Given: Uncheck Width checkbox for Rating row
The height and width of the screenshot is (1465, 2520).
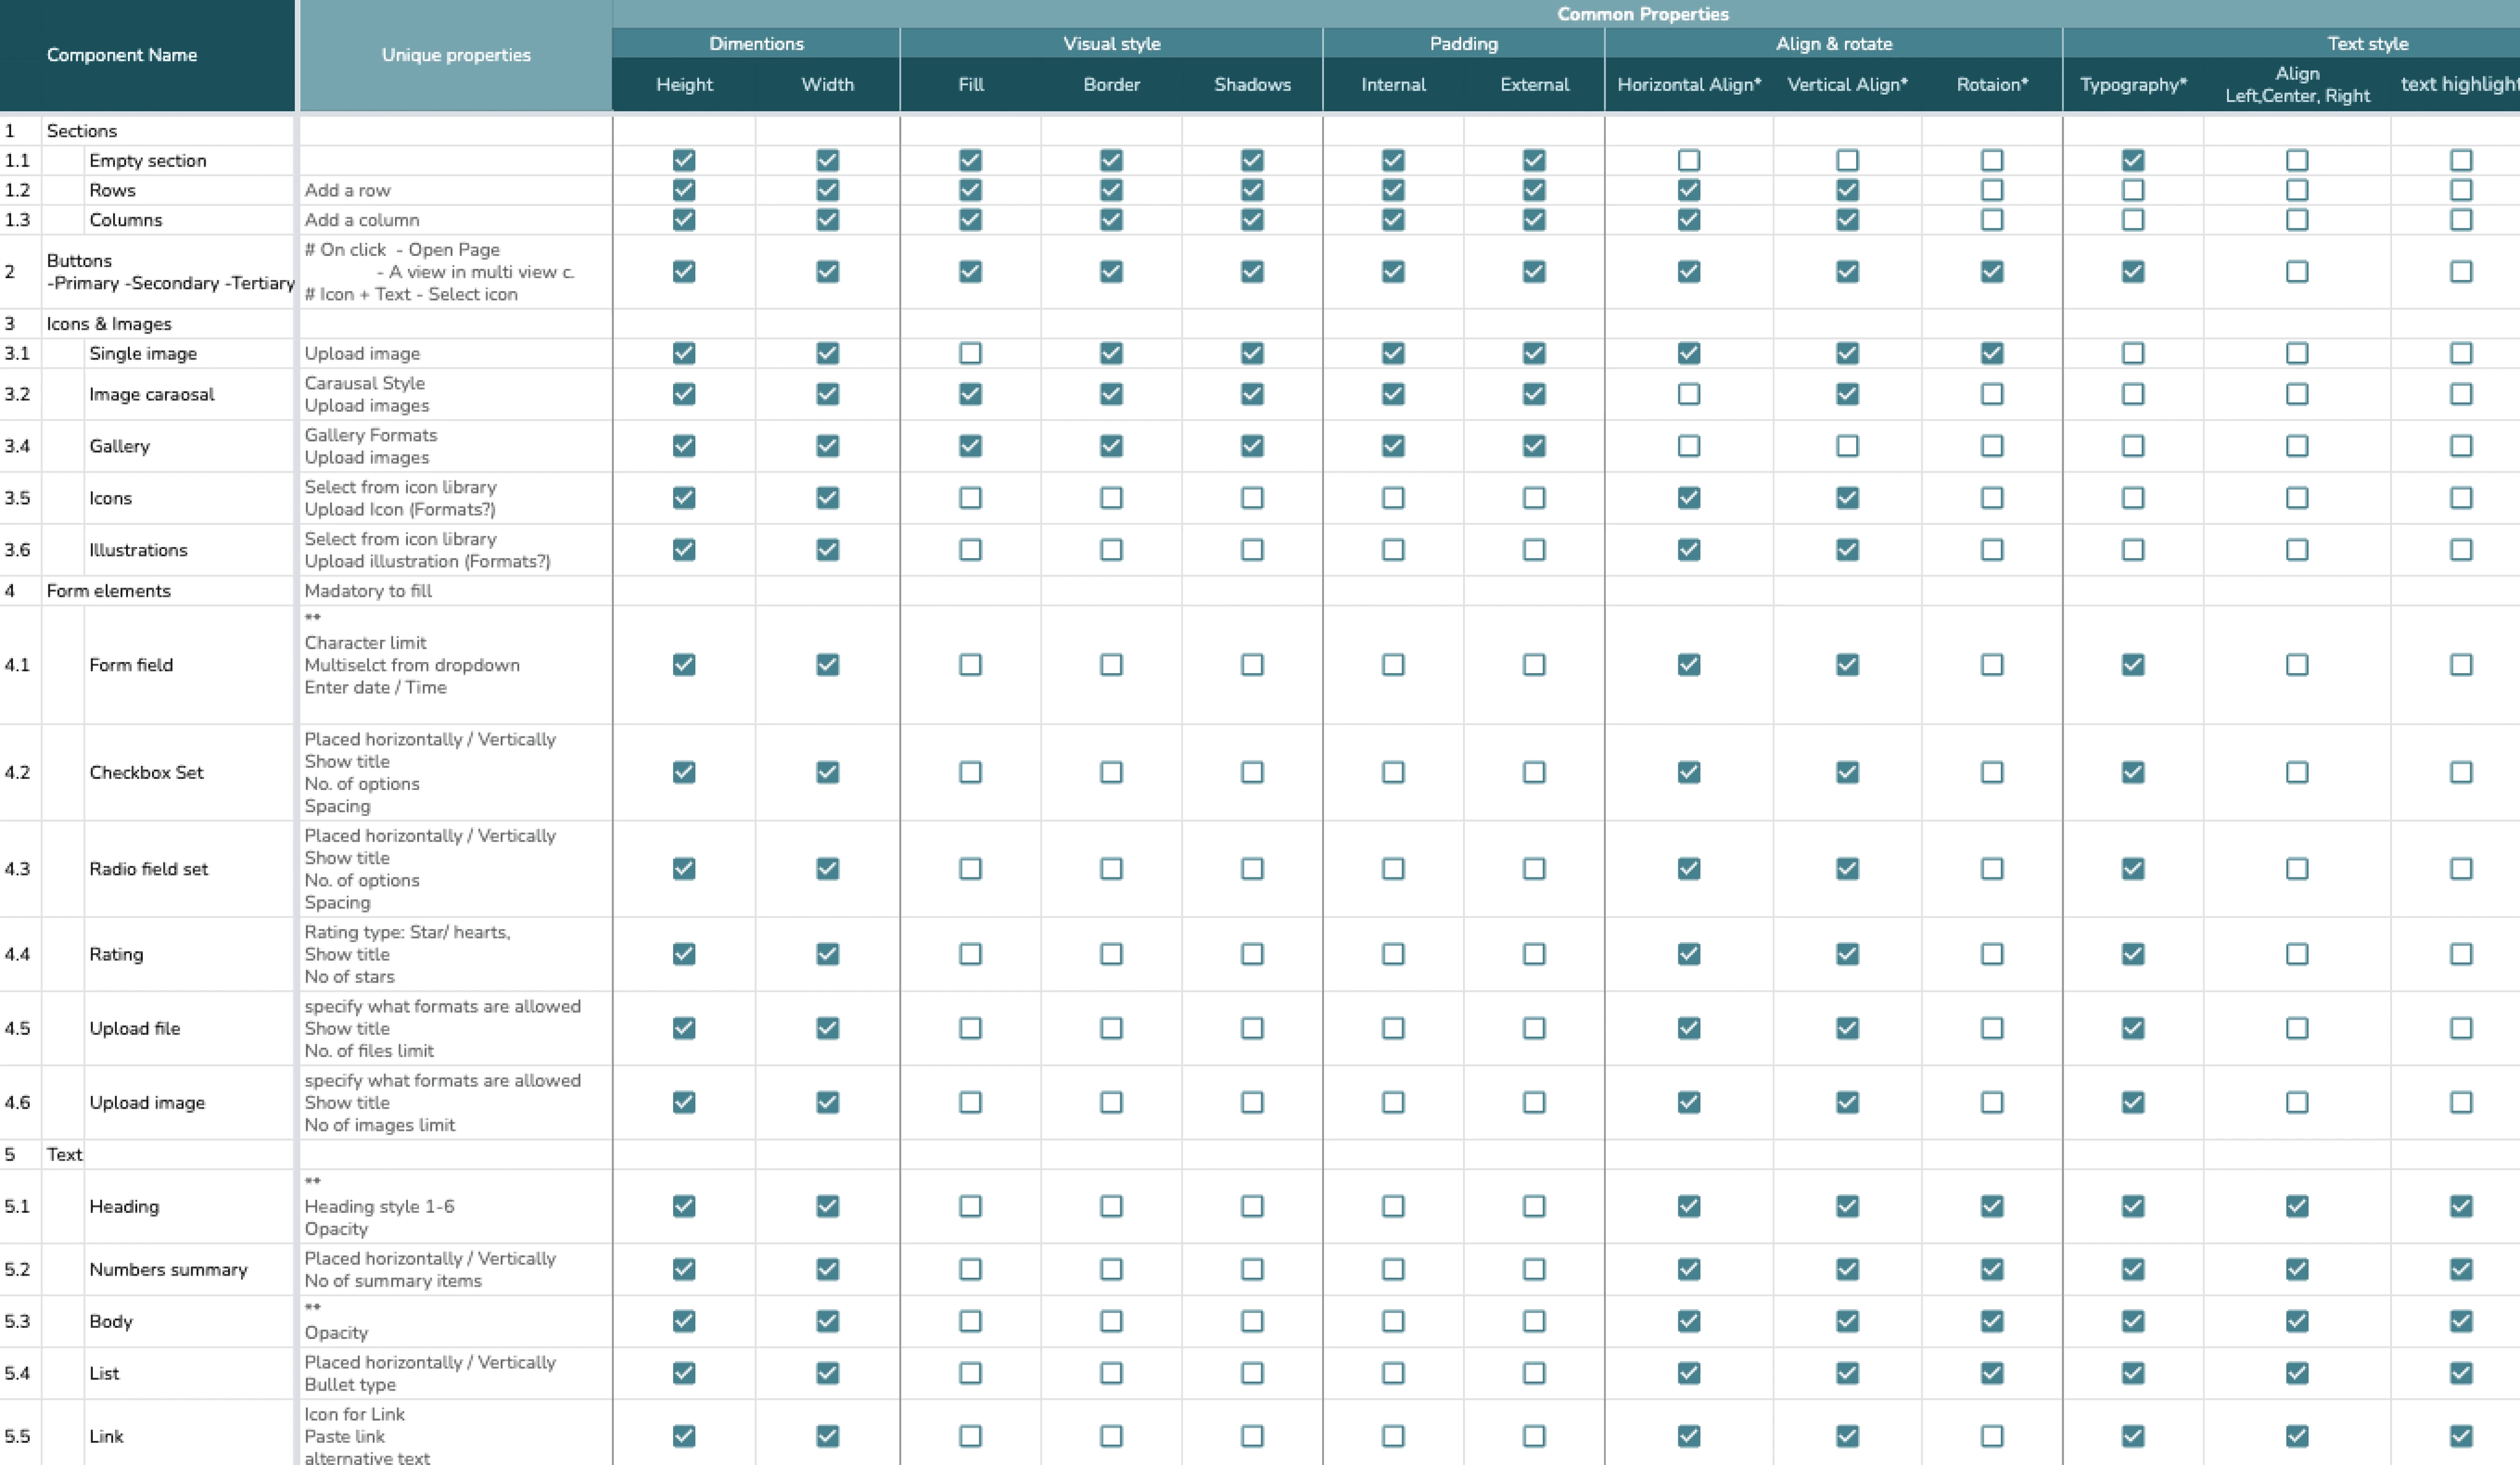Looking at the screenshot, I should pyautogui.click(x=827, y=954).
